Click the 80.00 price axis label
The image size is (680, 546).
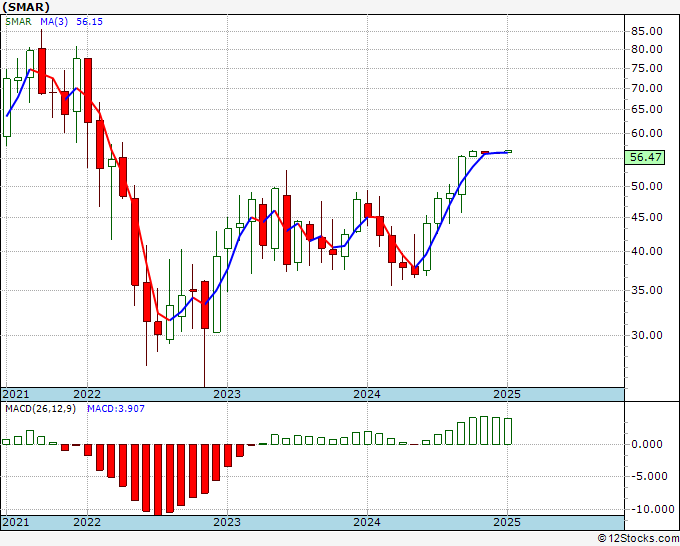647,49
